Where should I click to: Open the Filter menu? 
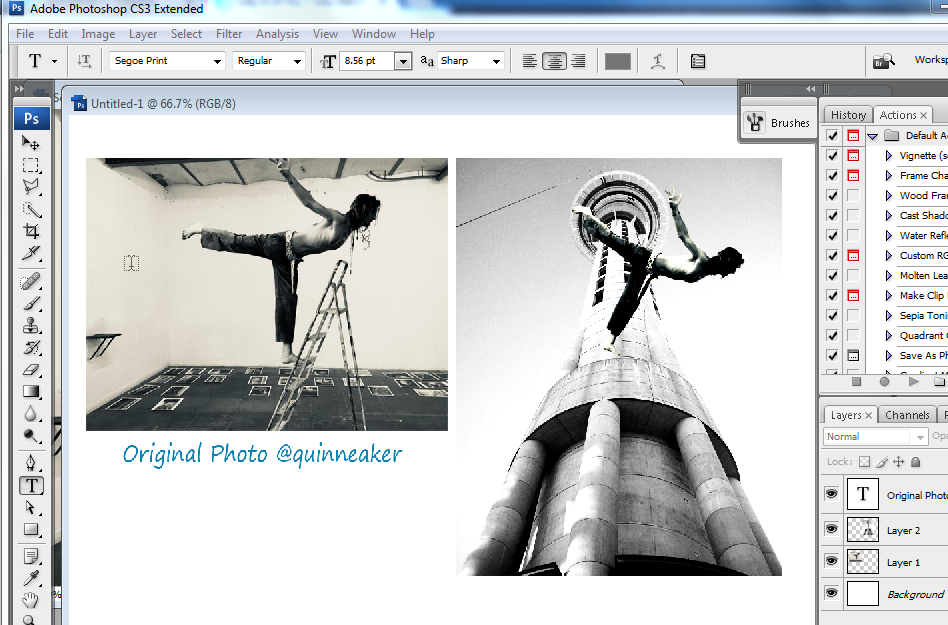(x=229, y=34)
